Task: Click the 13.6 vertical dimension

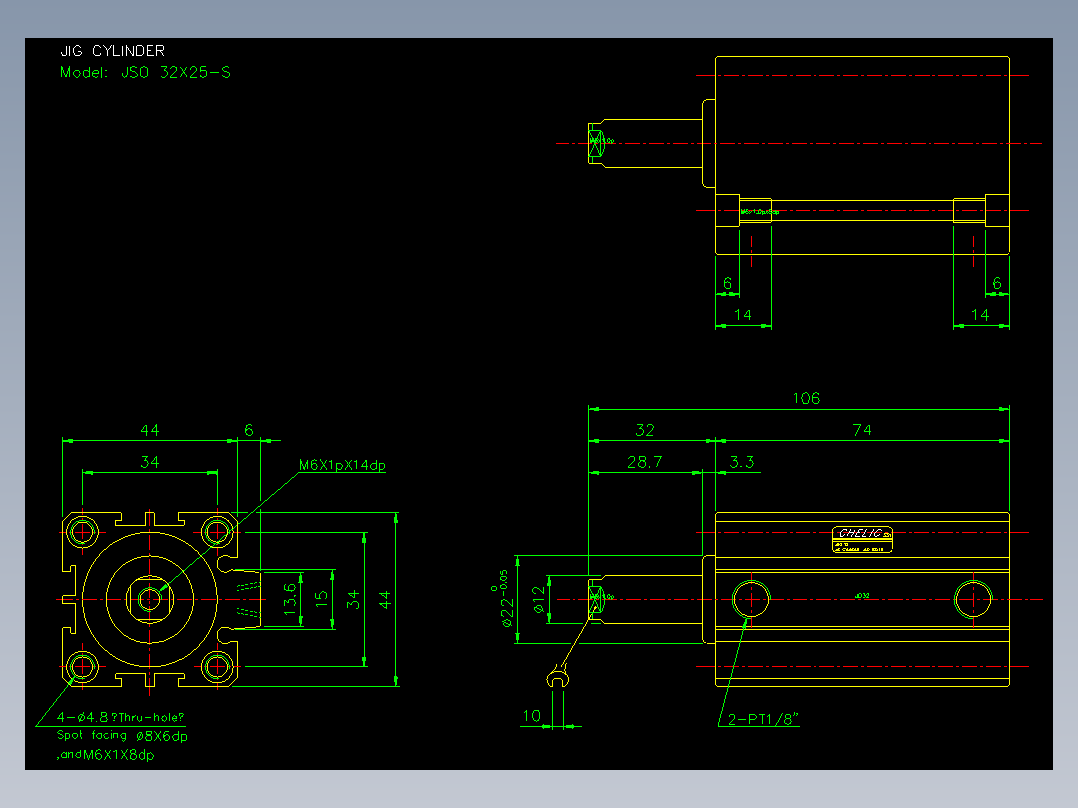Action: 289,599
